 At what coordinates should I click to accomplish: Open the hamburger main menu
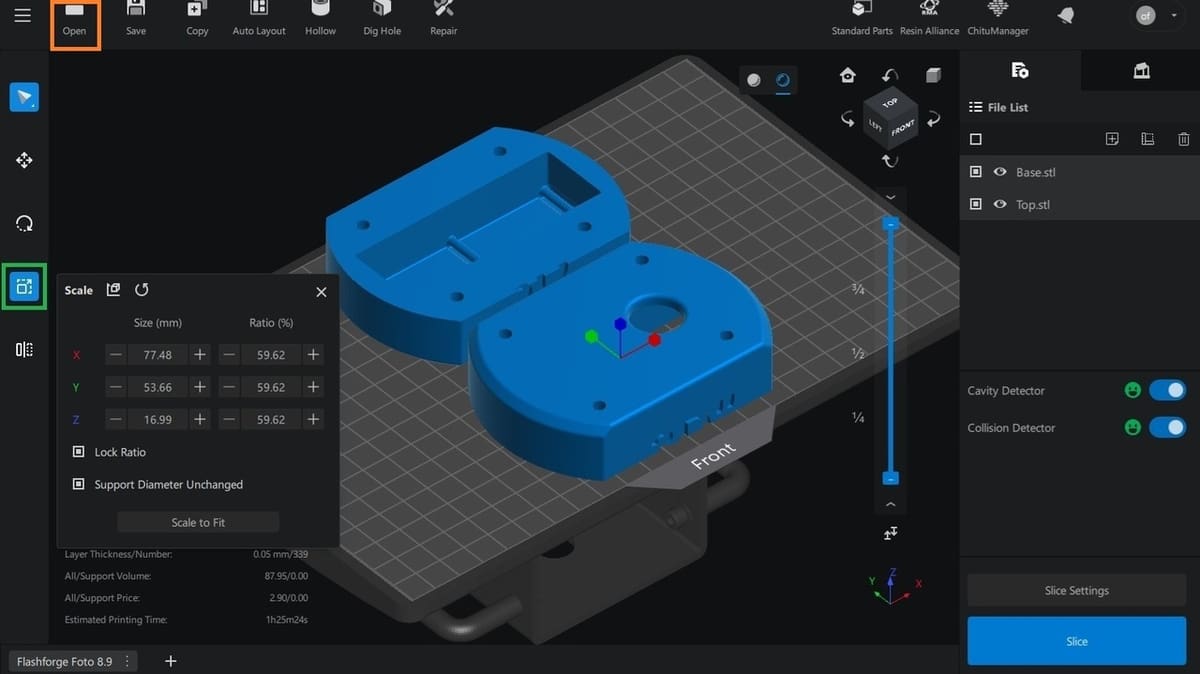(22, 16)
